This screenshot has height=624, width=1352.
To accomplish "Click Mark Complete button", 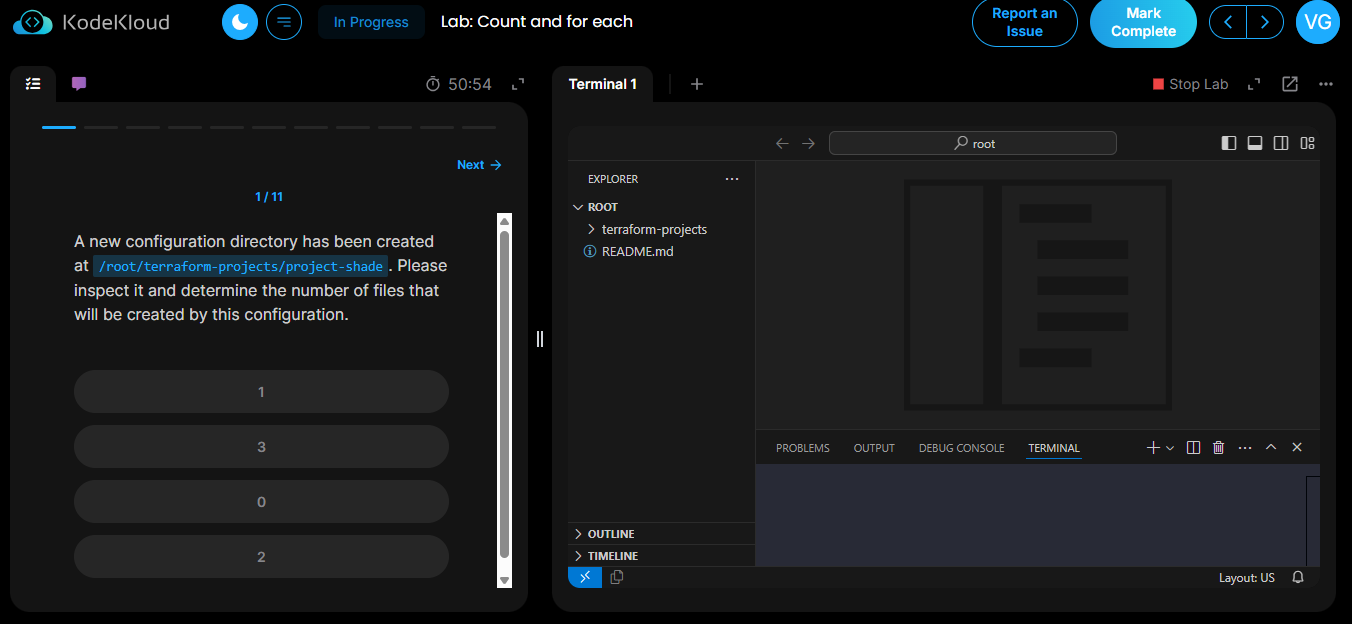I will 1143,22.
